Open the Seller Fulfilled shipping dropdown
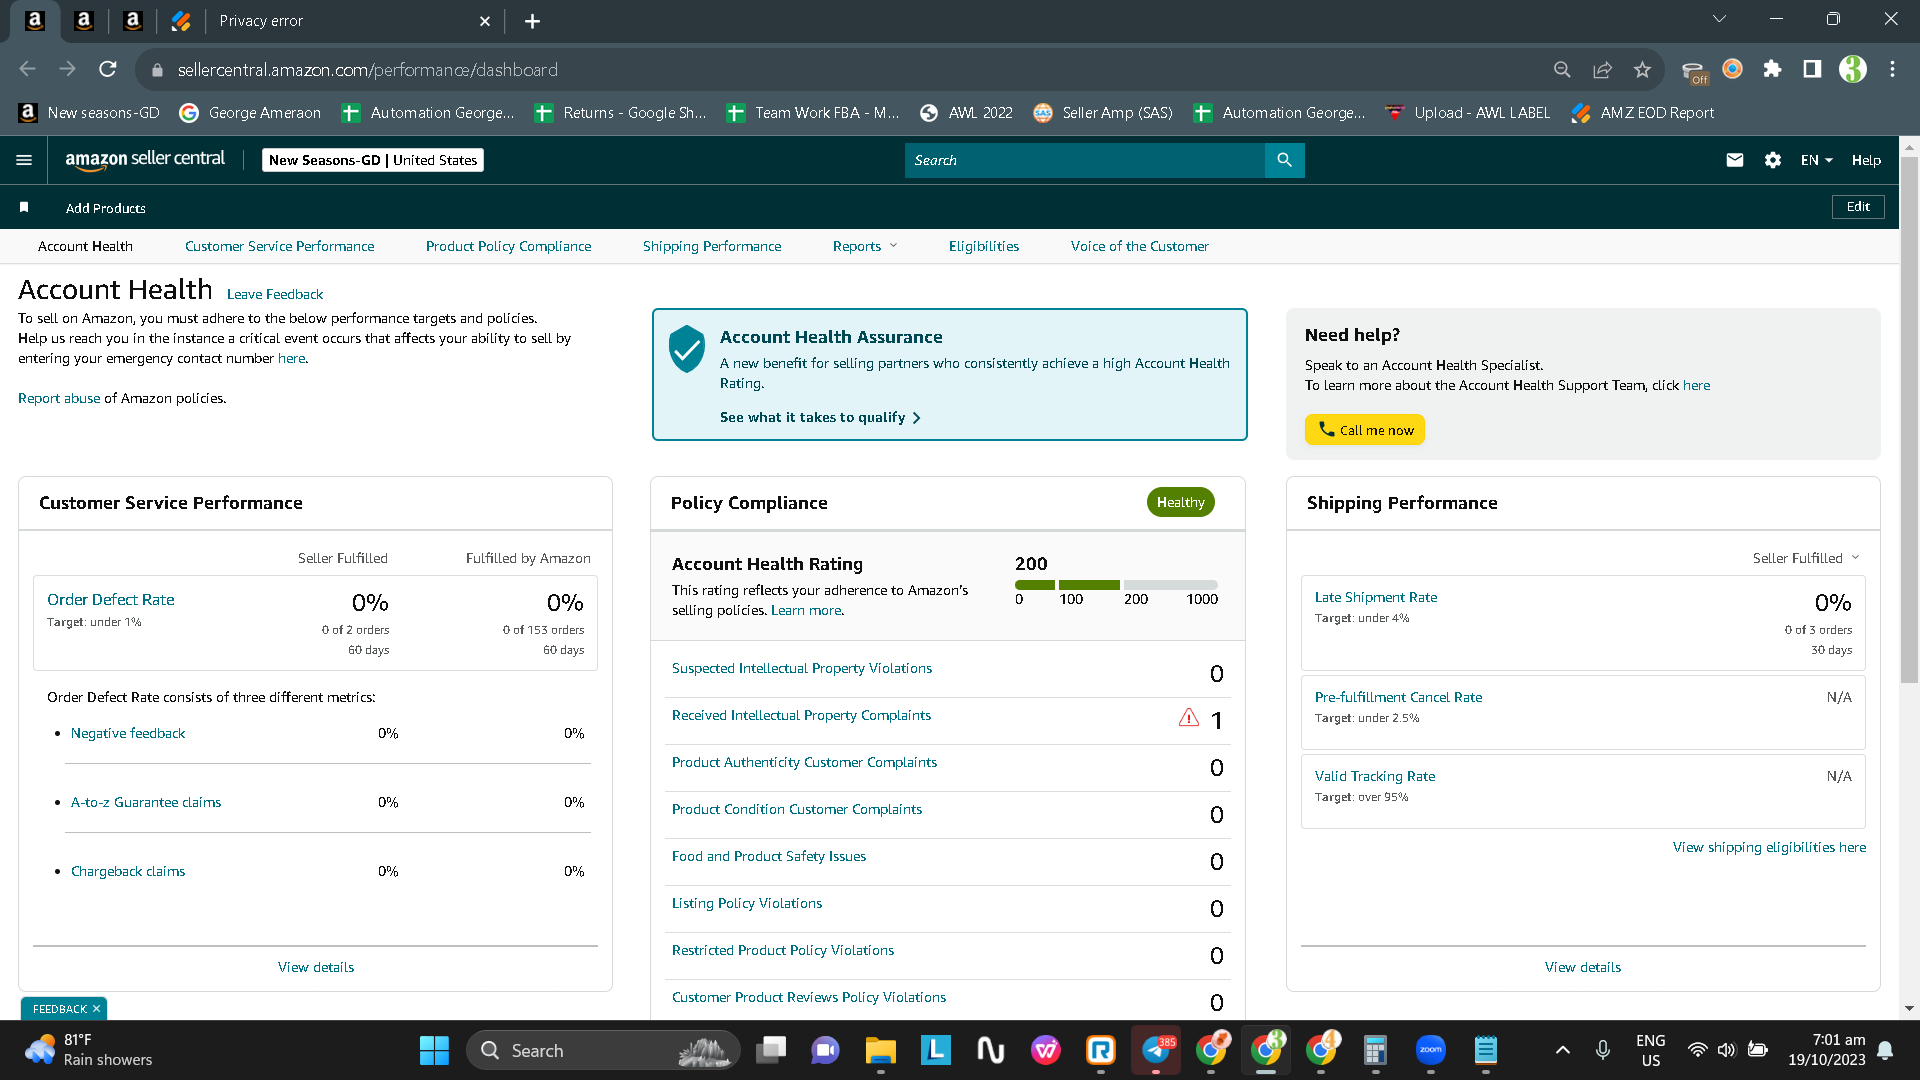The width and height of the screenshot is (1920, 1080). click(x=1805, y=558)
